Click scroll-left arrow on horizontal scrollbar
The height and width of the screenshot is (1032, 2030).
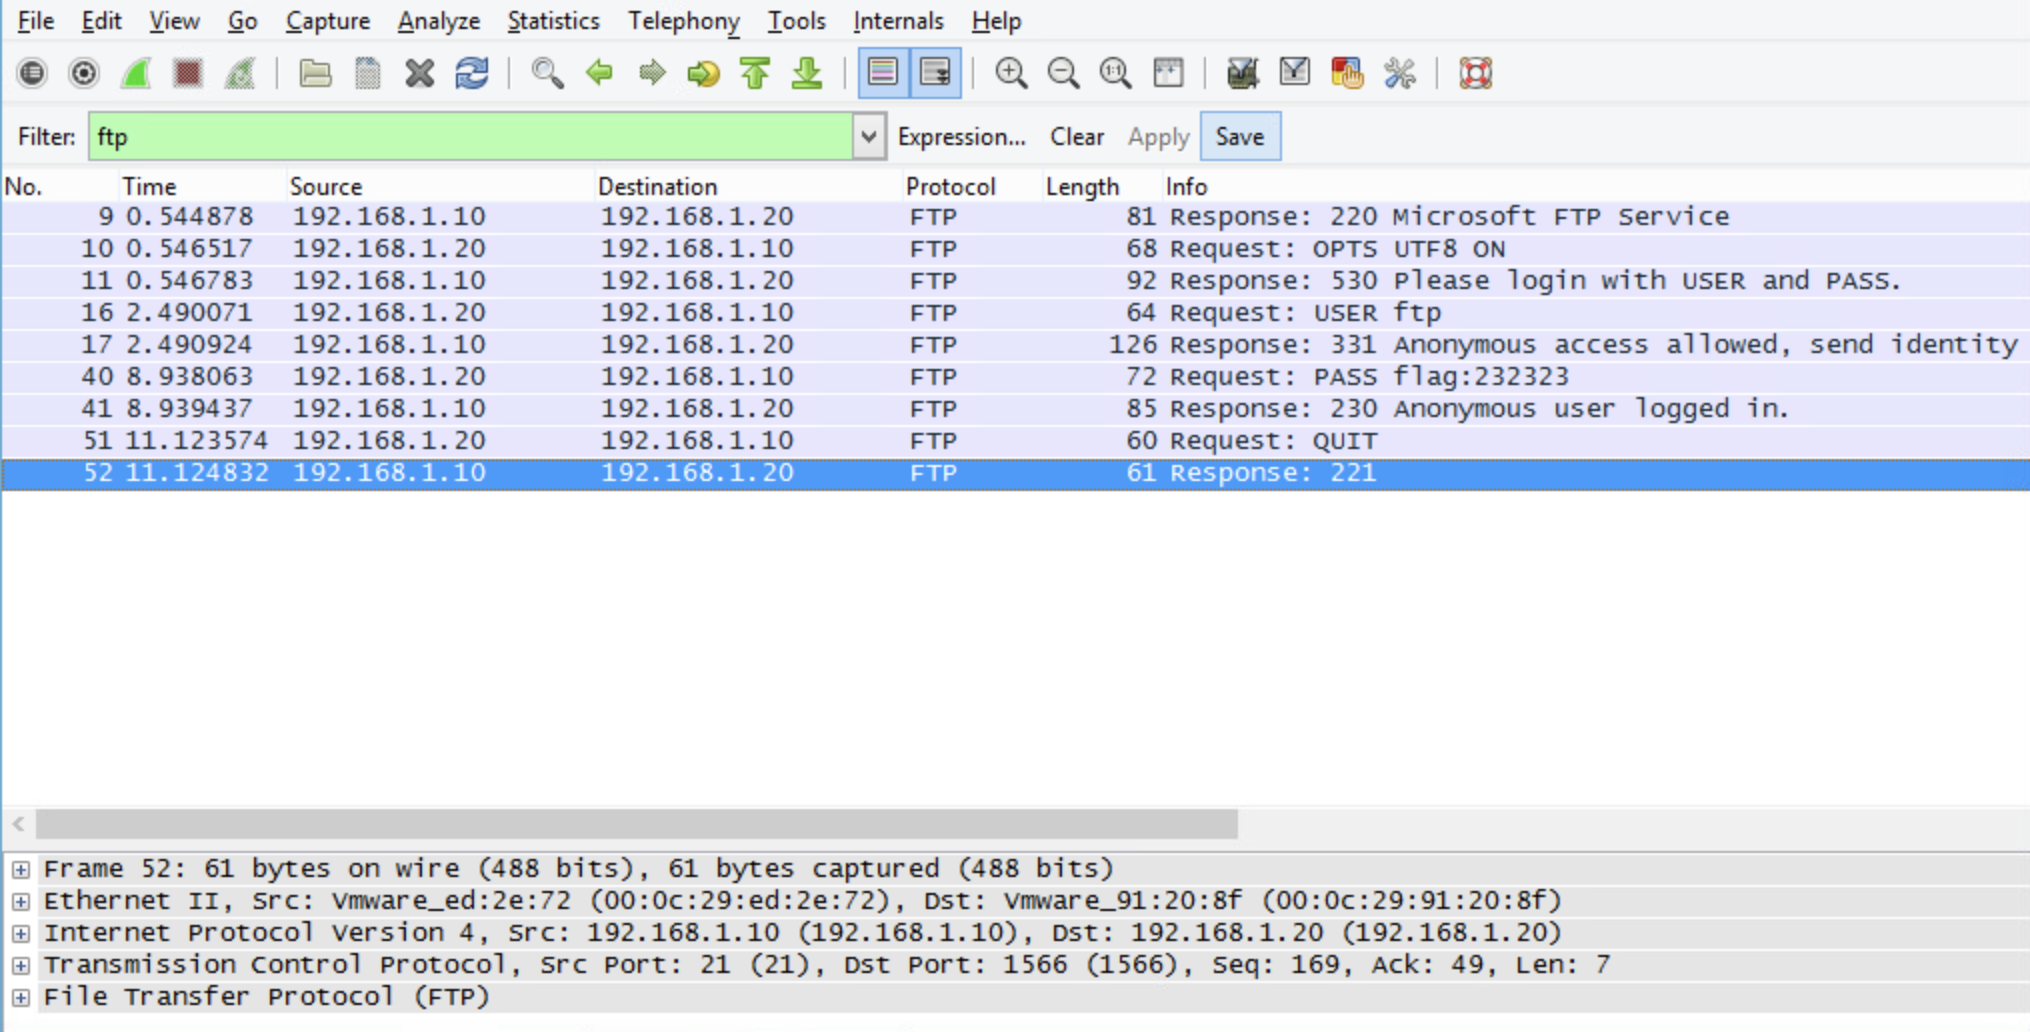(18, 825)
